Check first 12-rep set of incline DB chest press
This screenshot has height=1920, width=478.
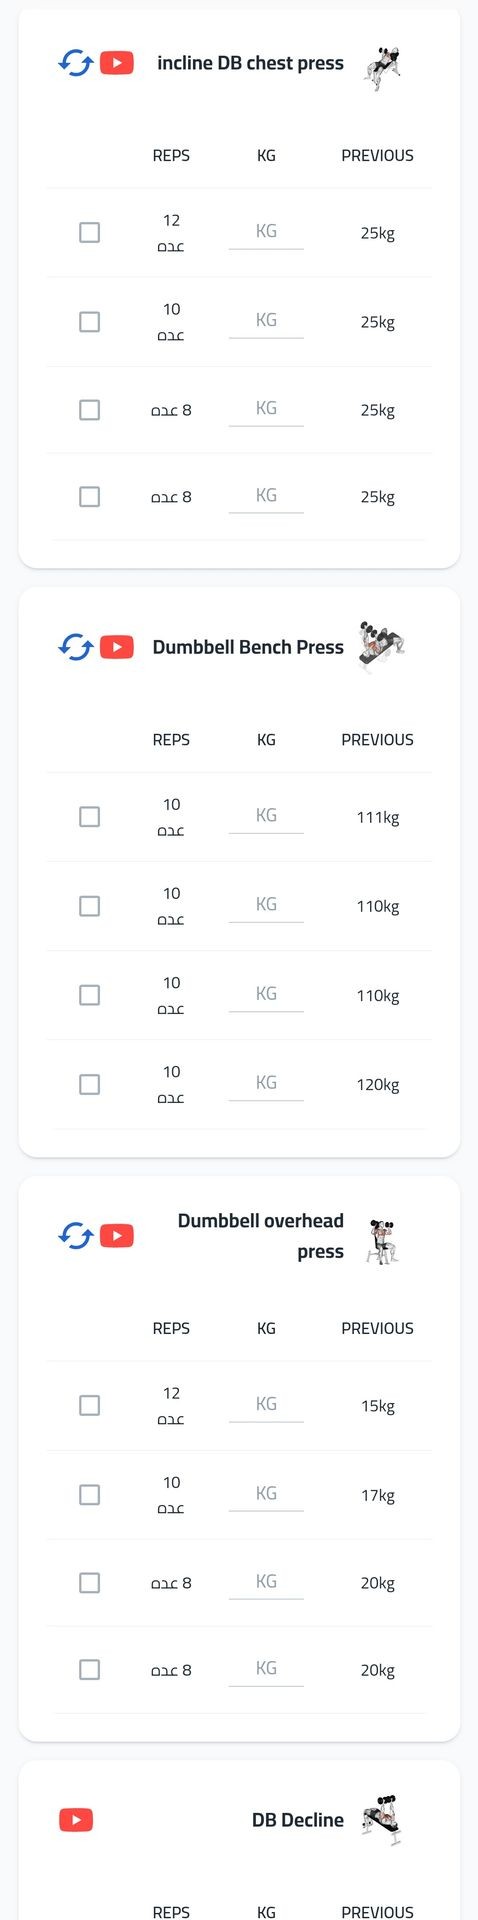pos(90,232)
